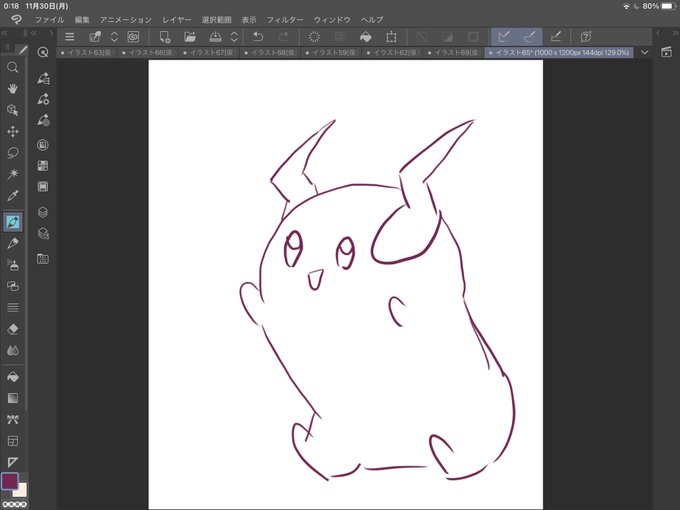Click the Open file folder icon
Image resolution: width=680 pixels, height=510 pixels.
coord(190,37)
